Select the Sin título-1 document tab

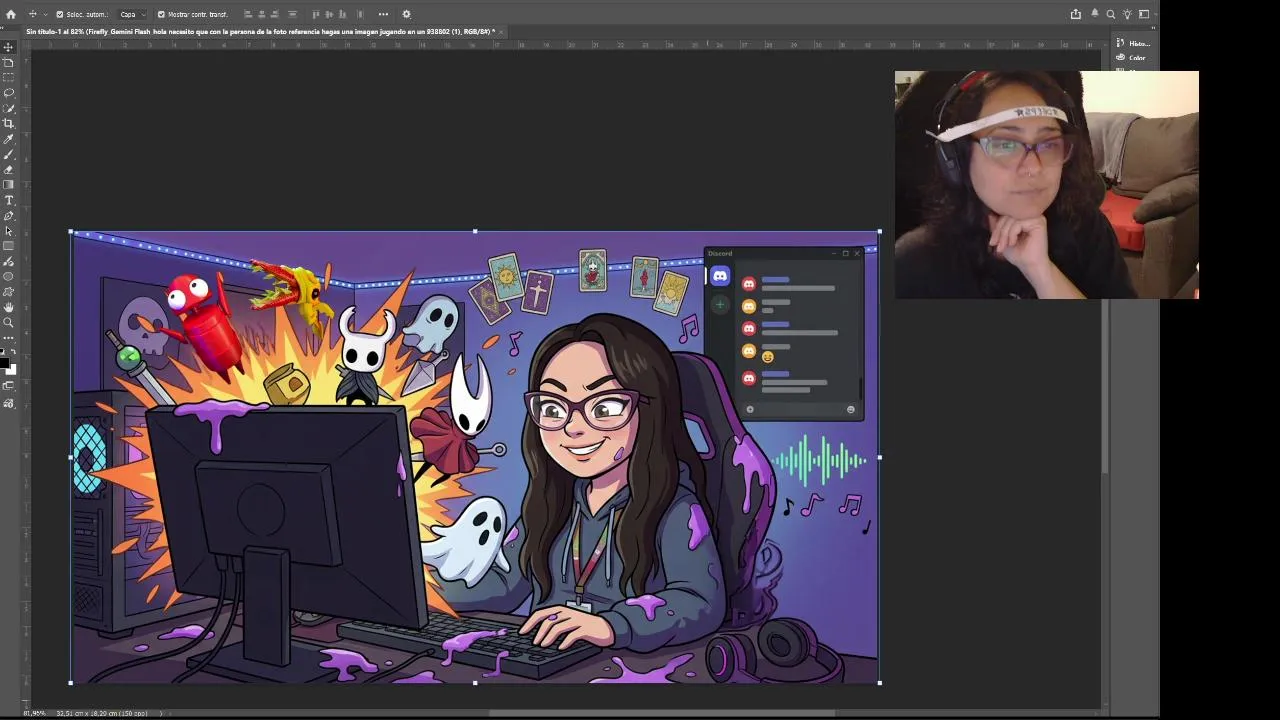pos(259,31)
